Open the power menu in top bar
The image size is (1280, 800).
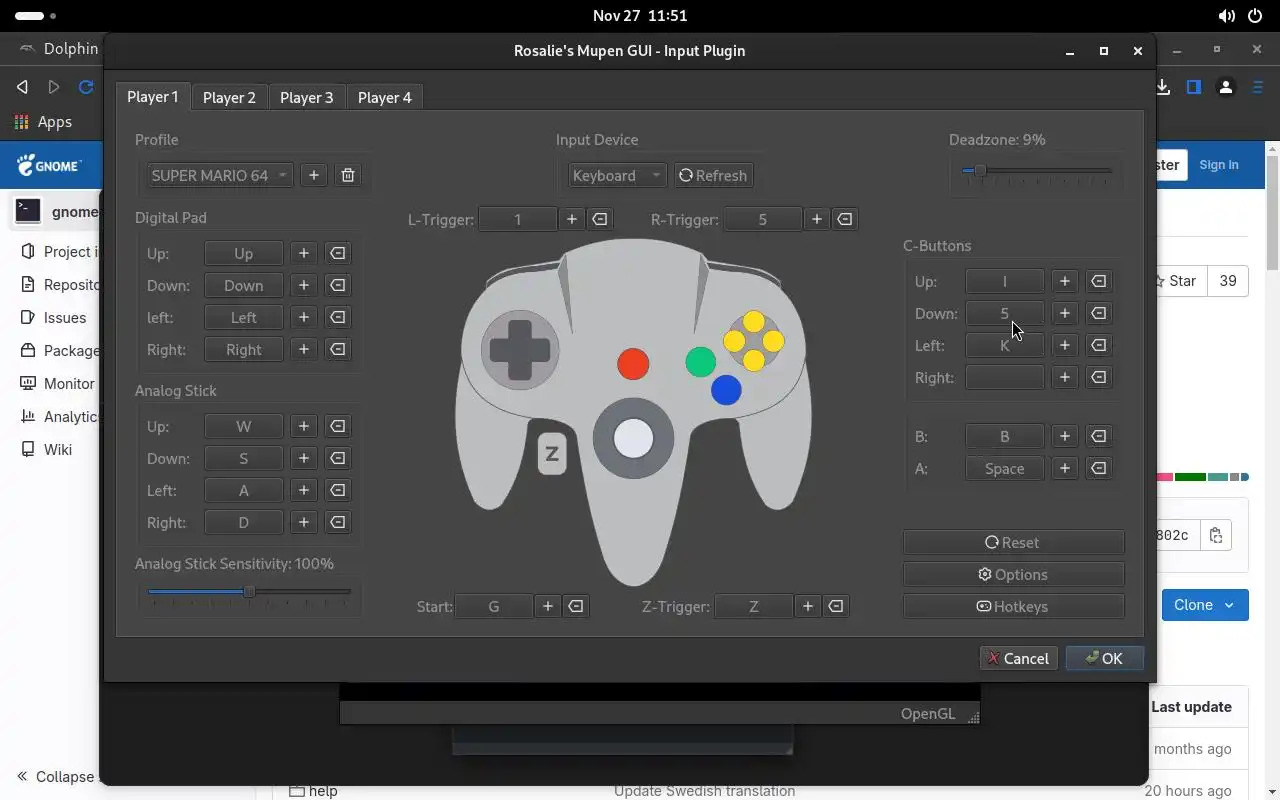[x=1255, y=16]
